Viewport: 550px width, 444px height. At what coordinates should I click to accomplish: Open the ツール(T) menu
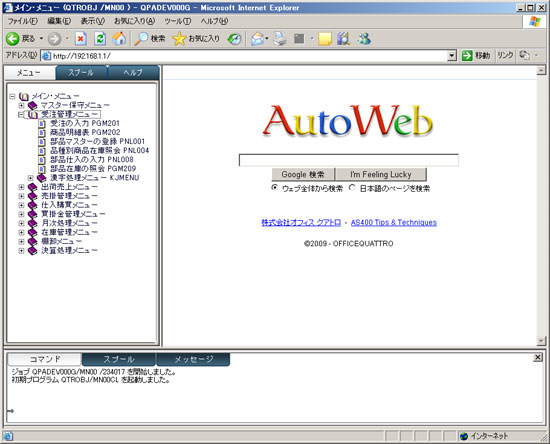coord(178,21)
